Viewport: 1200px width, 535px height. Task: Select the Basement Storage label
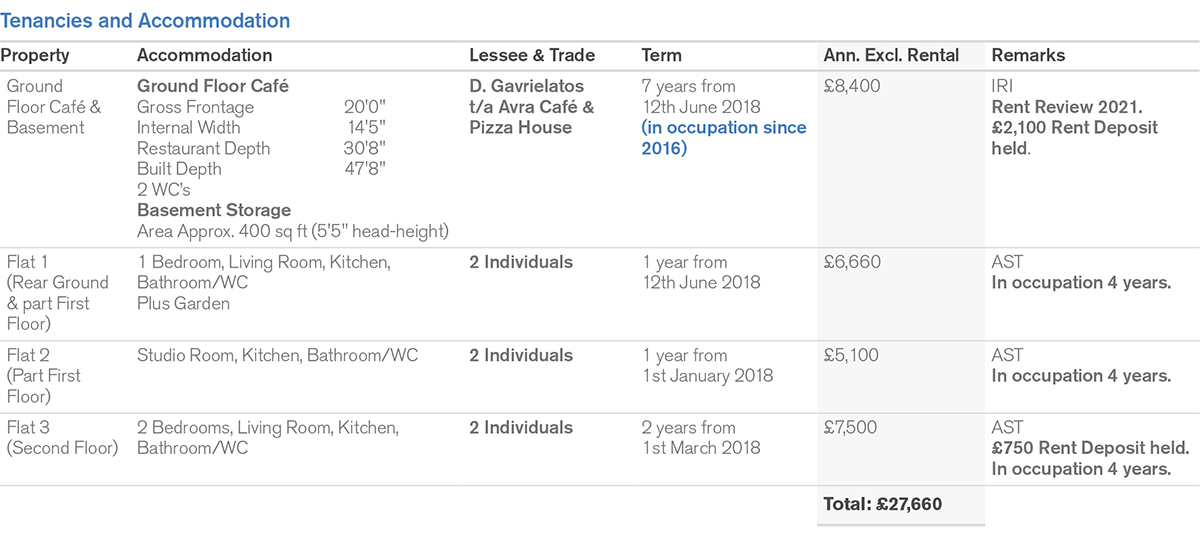click(x=214, y=210)
